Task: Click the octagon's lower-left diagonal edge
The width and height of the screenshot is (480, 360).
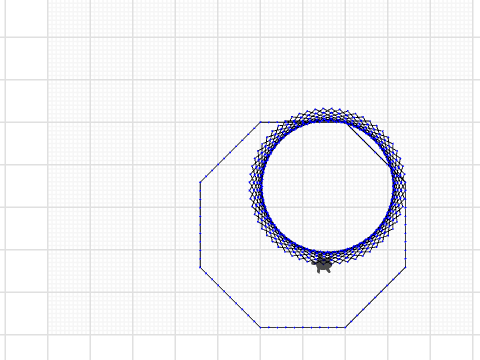Action: coord(230,297)
